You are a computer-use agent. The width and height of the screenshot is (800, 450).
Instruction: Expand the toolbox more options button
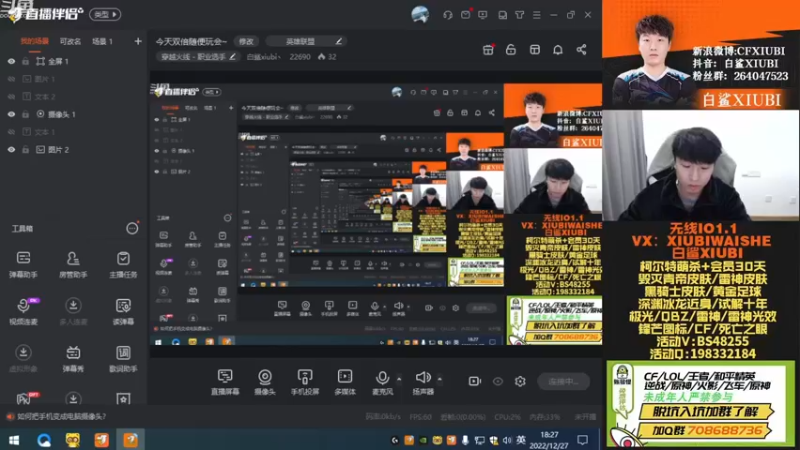(132, 229)
